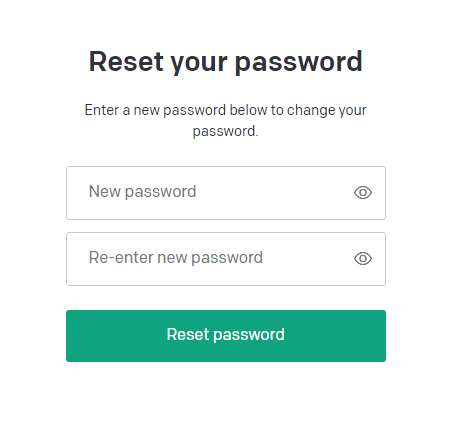Click the Reset your password heading
This screenshot has width=454, height=421.
pyautogui.click(x=226, y=62)
